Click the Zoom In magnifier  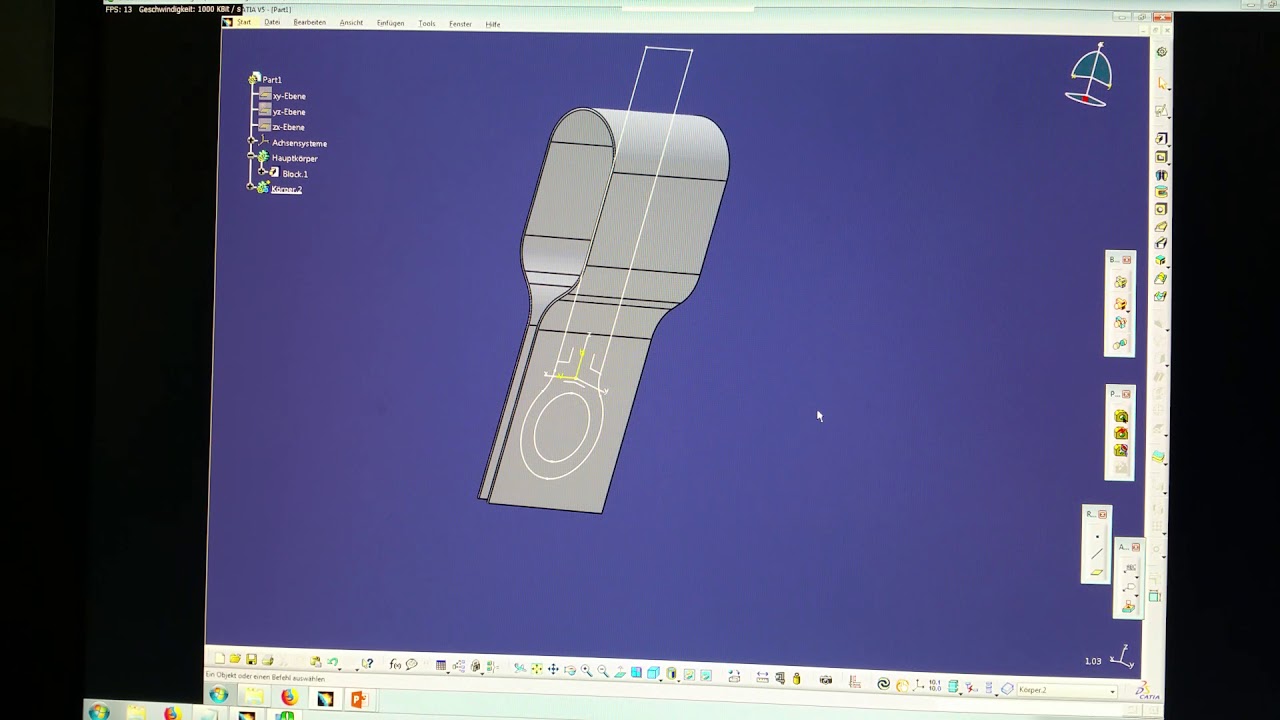(586, 670)
